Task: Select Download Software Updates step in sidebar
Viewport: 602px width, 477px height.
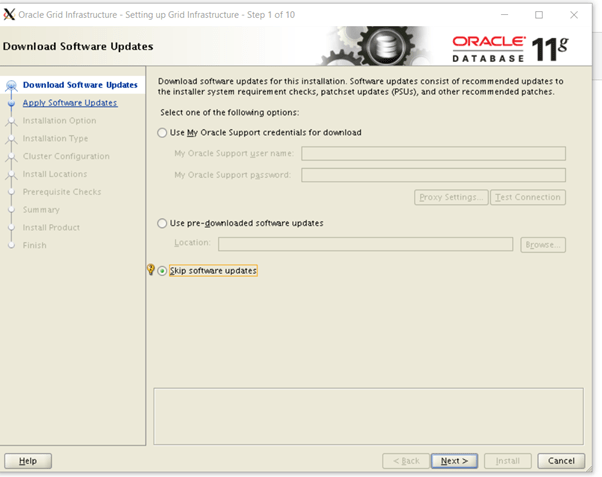Action: pos(79,85)
